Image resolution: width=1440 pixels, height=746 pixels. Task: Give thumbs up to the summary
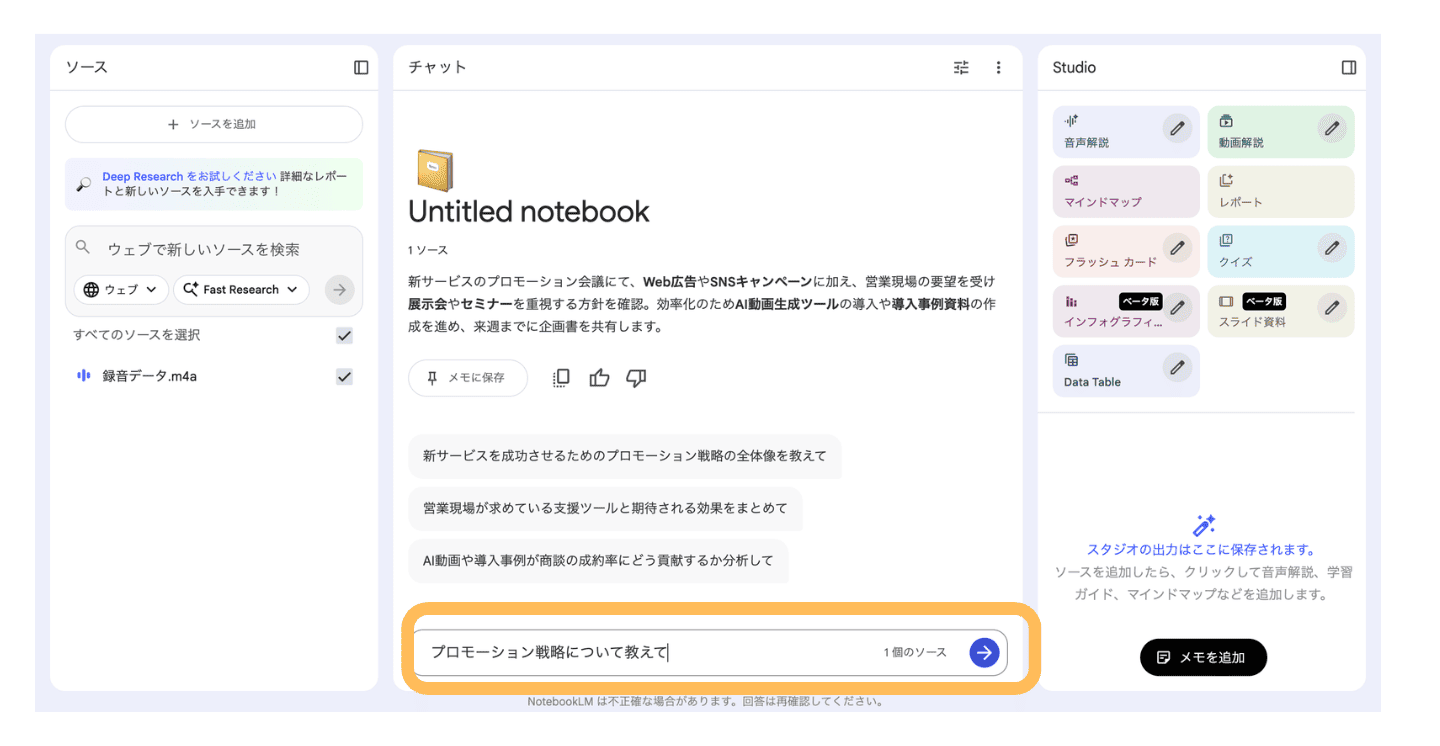tap(599, 378)
